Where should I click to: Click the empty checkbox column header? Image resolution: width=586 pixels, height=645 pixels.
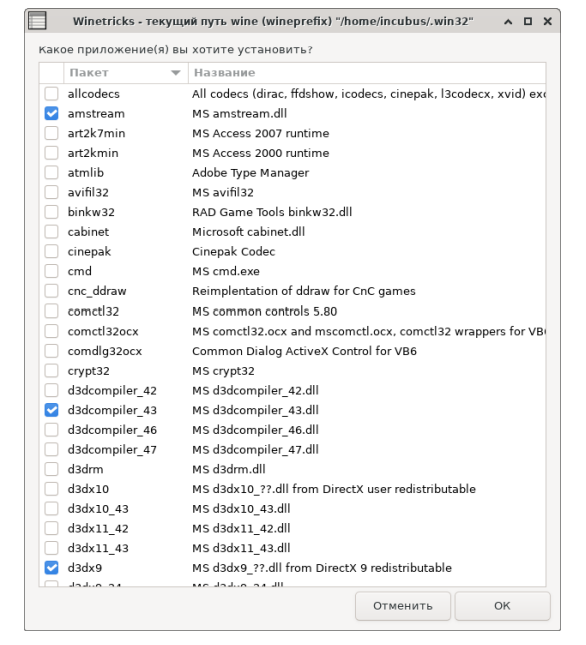pos(51,73)
